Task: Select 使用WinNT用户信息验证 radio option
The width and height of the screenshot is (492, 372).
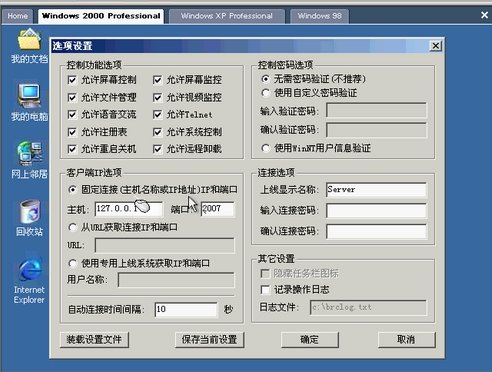Action: pos(265,148)
